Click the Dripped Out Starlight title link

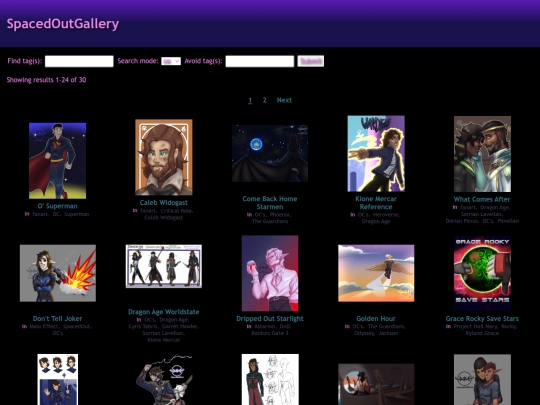(270, 319)
